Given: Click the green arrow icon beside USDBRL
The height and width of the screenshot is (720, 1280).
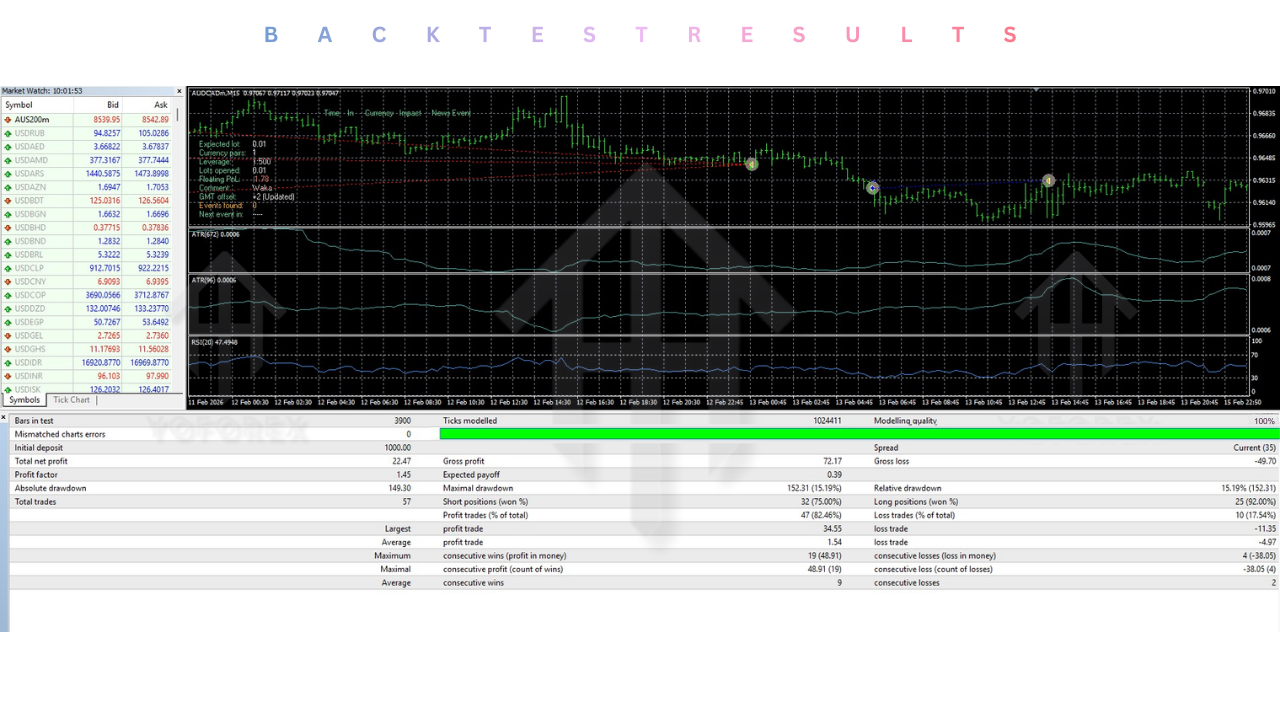Looking at the screenshot, I should pos(8,254).
